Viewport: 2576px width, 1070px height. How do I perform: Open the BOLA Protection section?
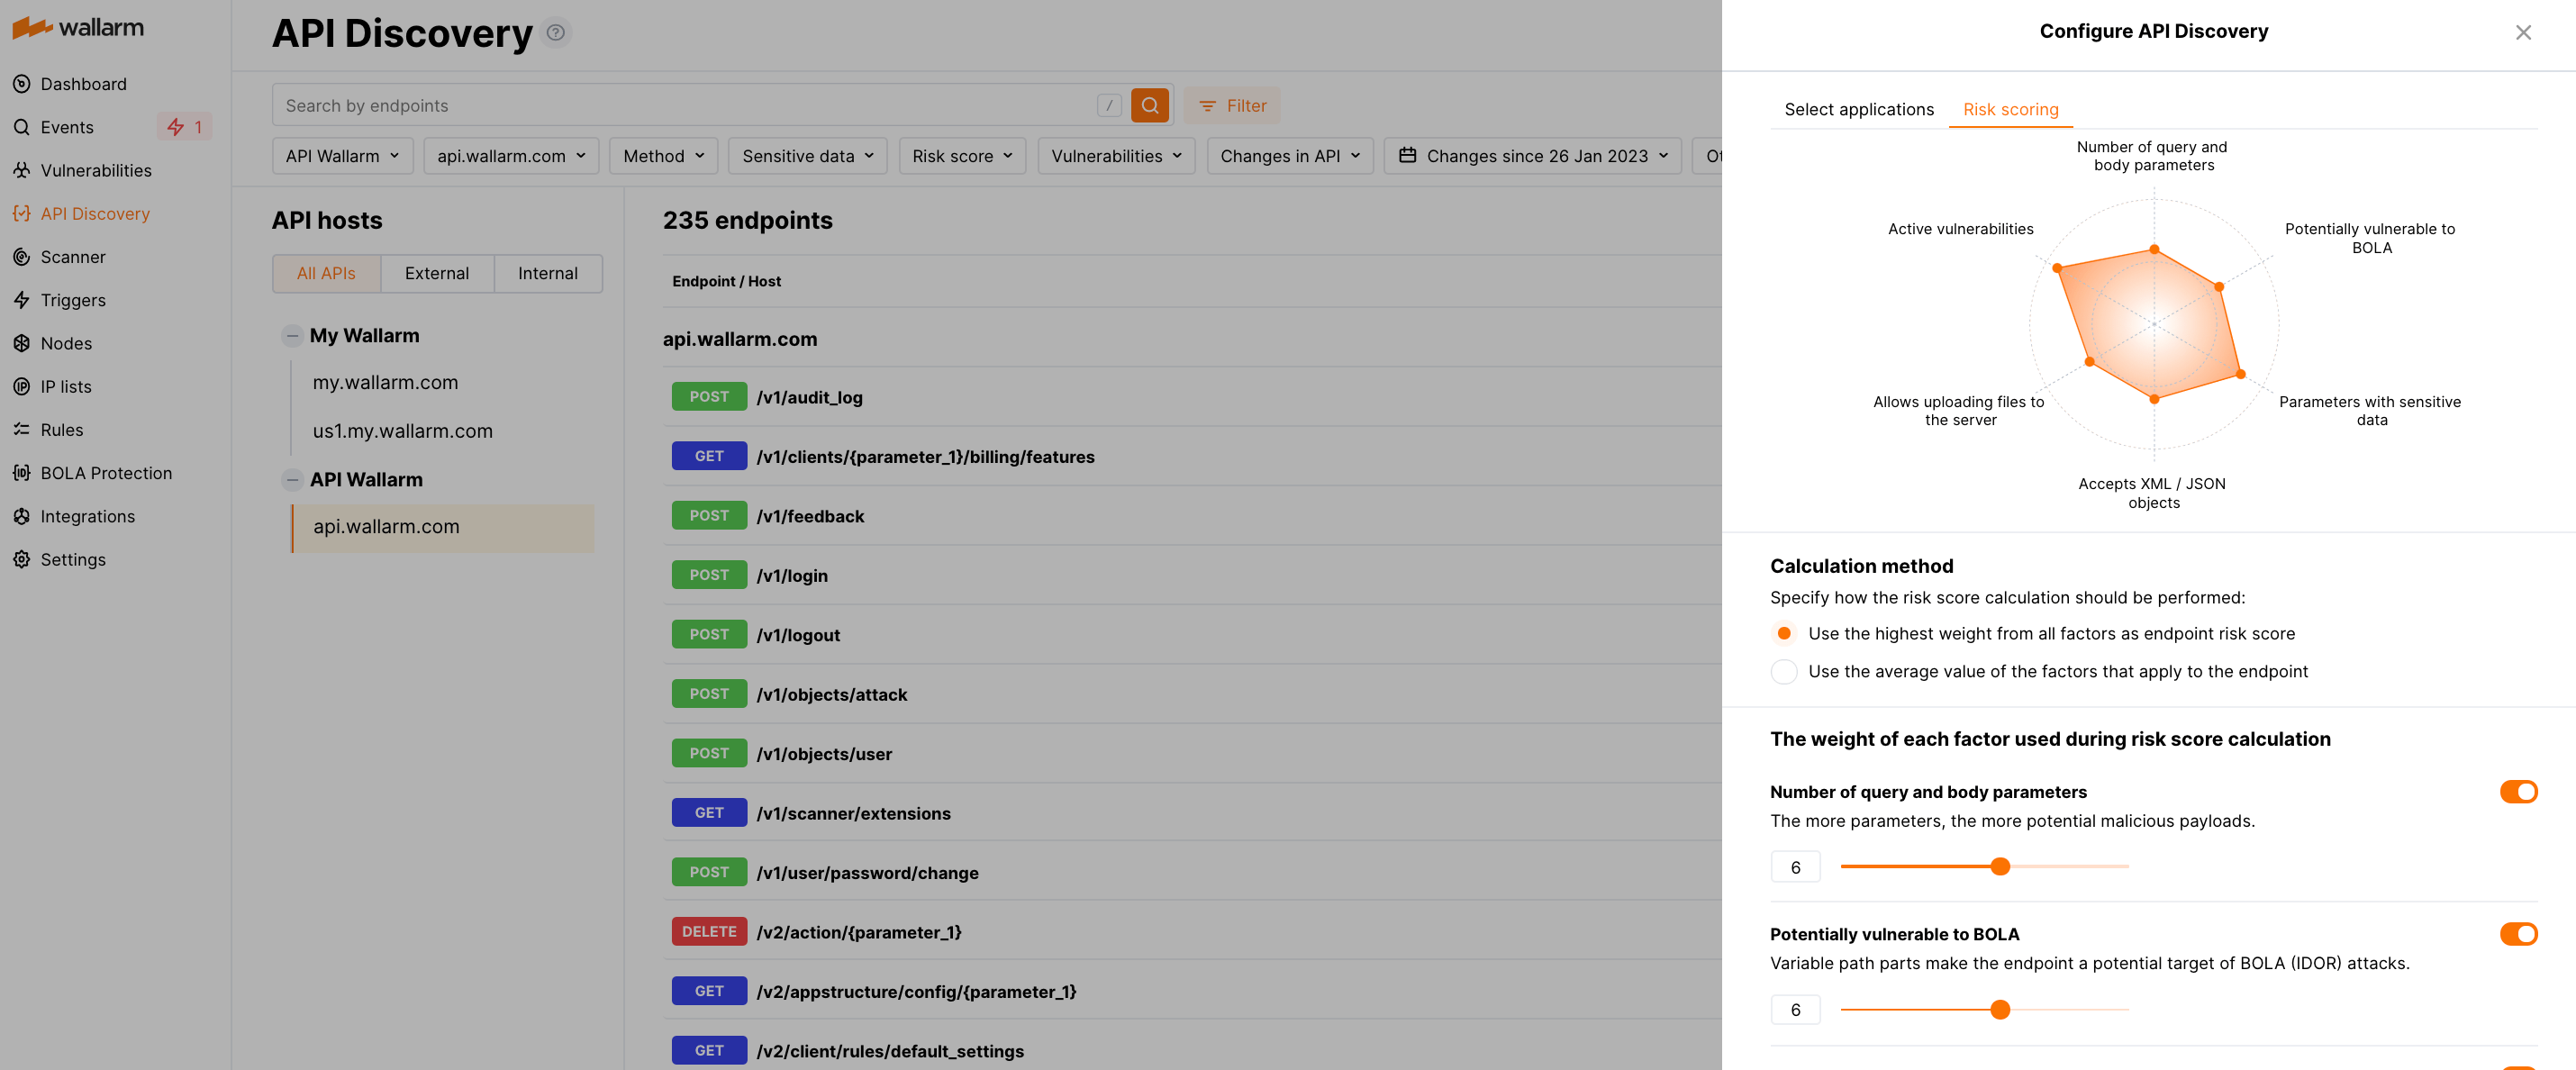(x=106, y=472)
